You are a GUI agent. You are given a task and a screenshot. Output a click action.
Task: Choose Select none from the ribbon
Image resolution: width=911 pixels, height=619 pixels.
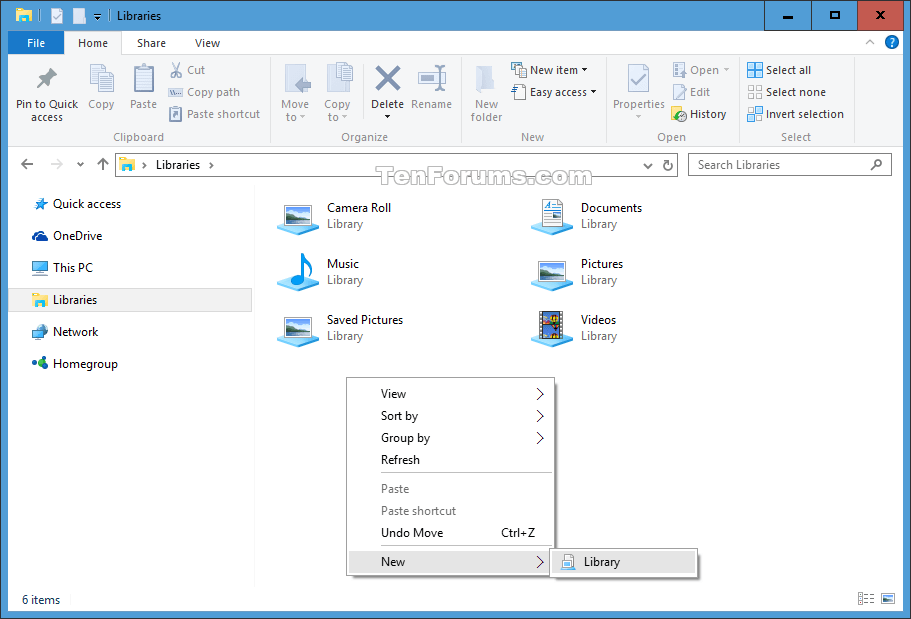click(x=786, y=91)
